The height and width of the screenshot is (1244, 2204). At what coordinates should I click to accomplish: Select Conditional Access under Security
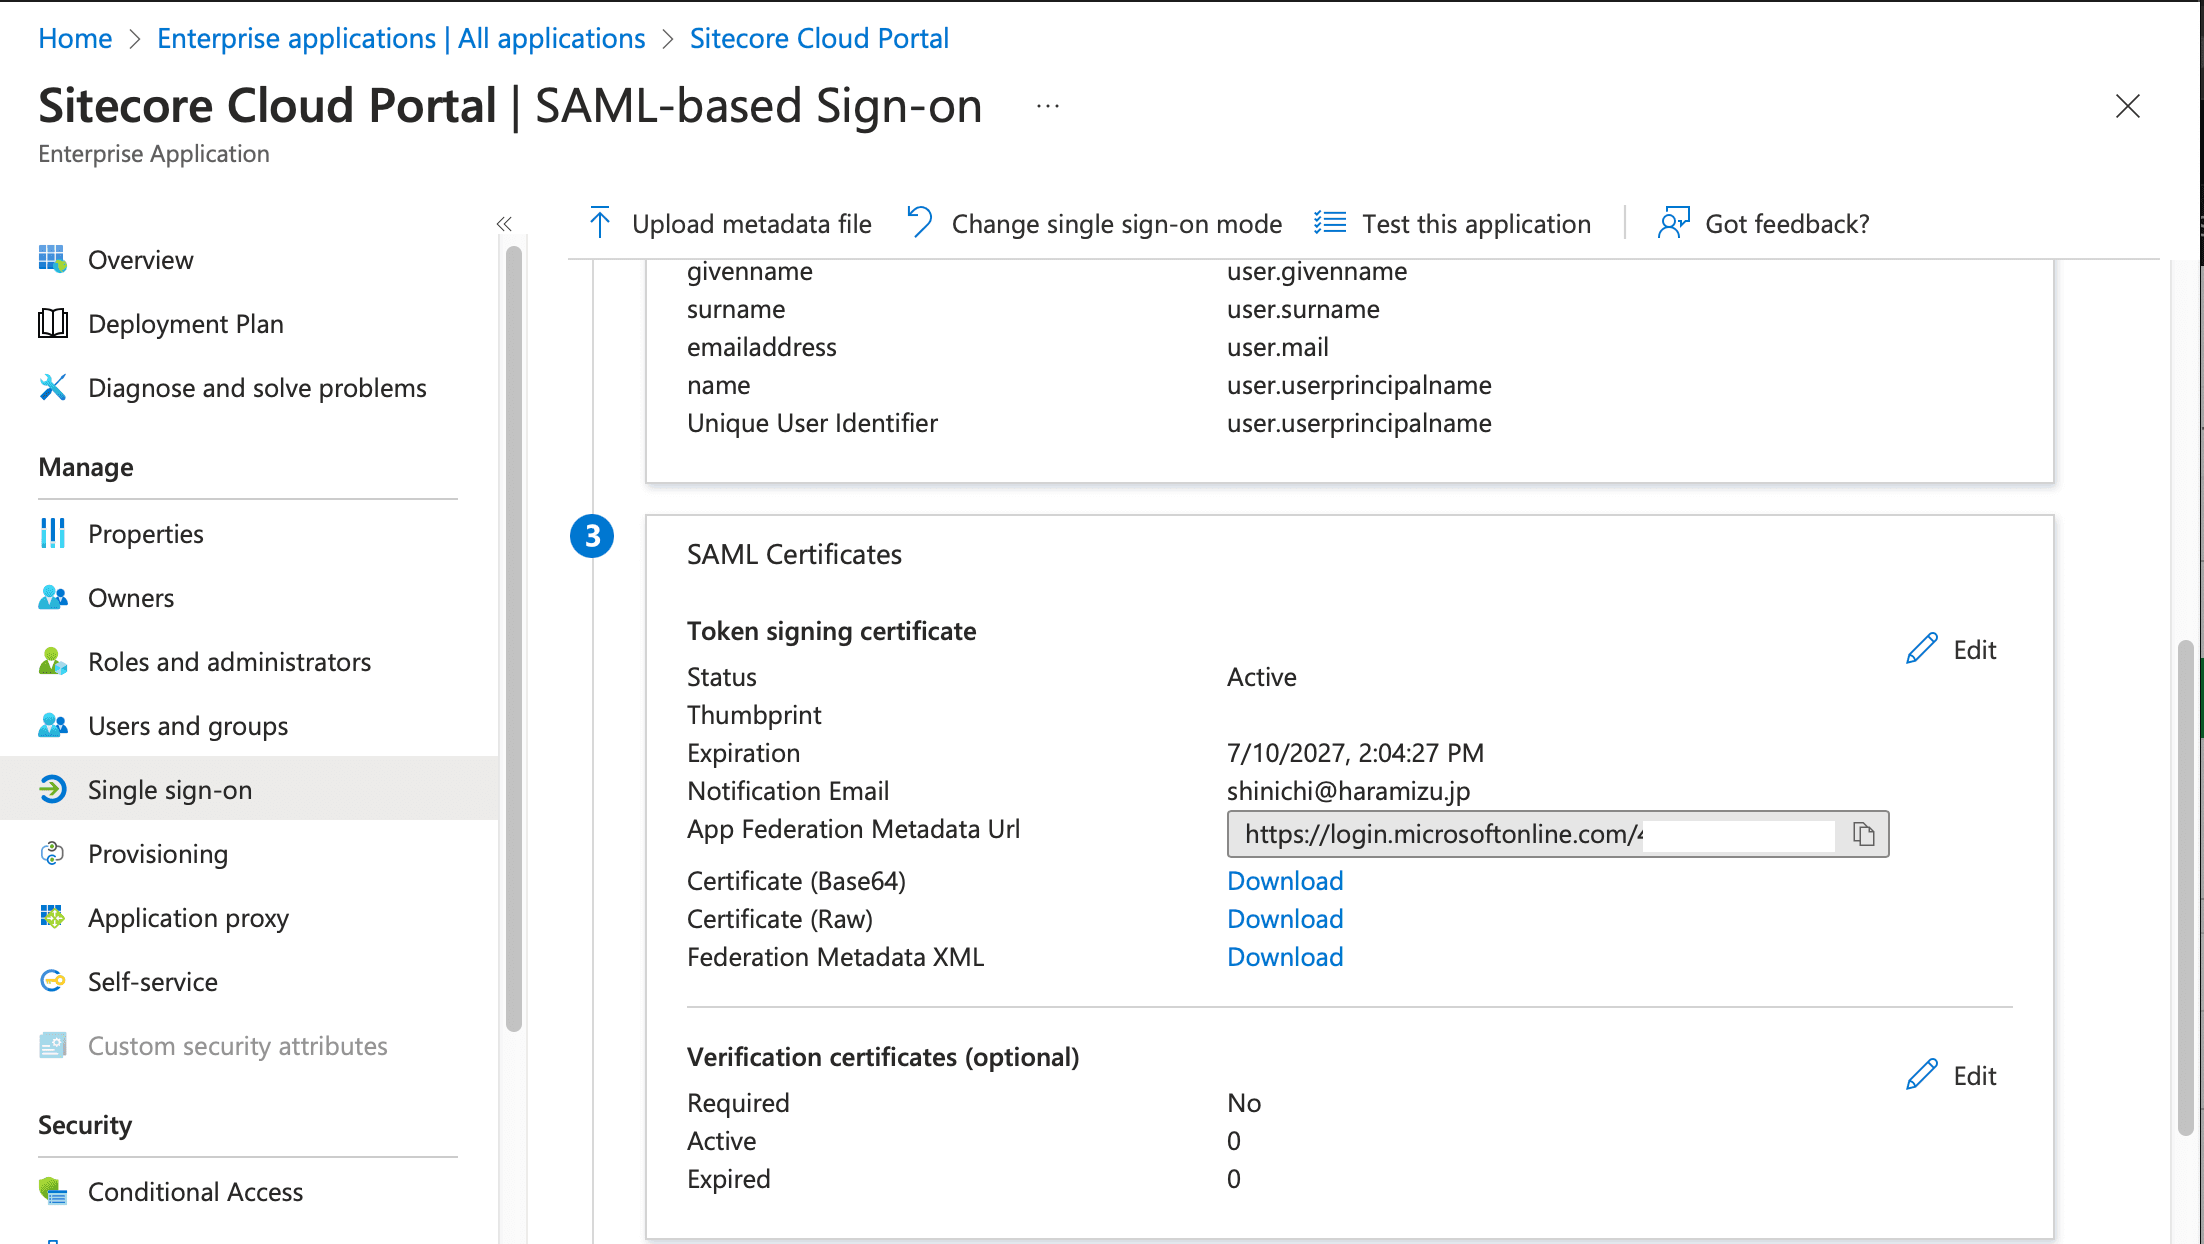(x=195, y=1192)
